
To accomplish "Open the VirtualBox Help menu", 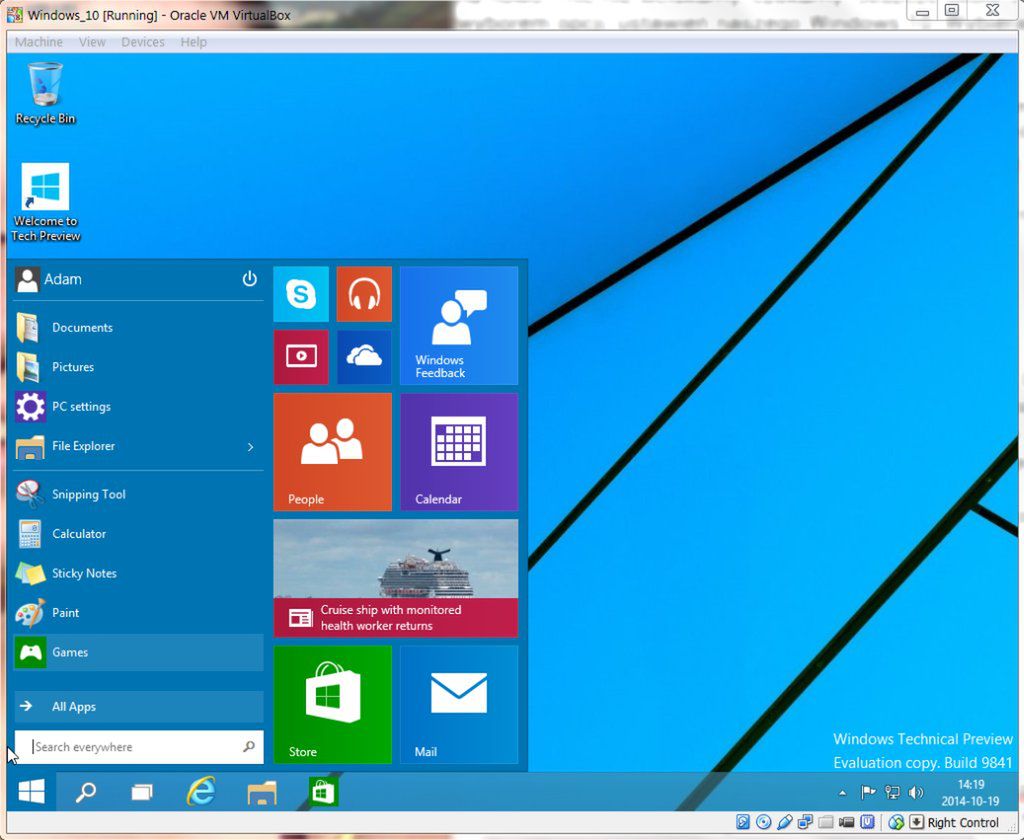I will click(193, 42).
